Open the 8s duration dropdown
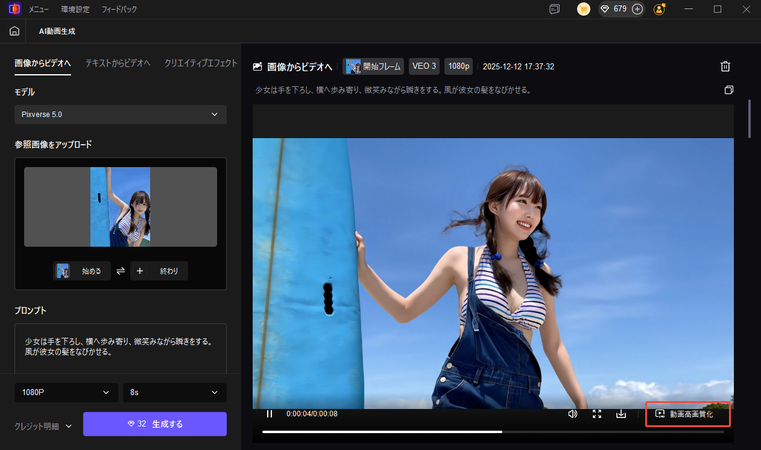The image size is (761, 450). (x=175, y=392)
